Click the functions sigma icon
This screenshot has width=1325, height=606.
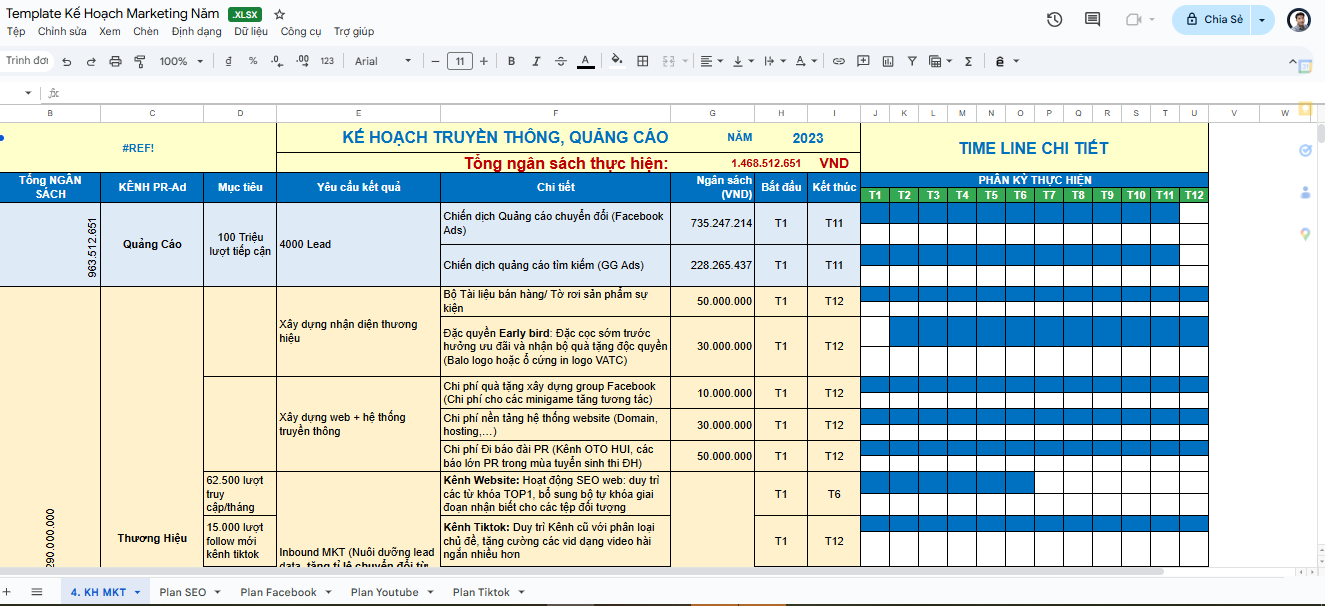coord(967,61)
